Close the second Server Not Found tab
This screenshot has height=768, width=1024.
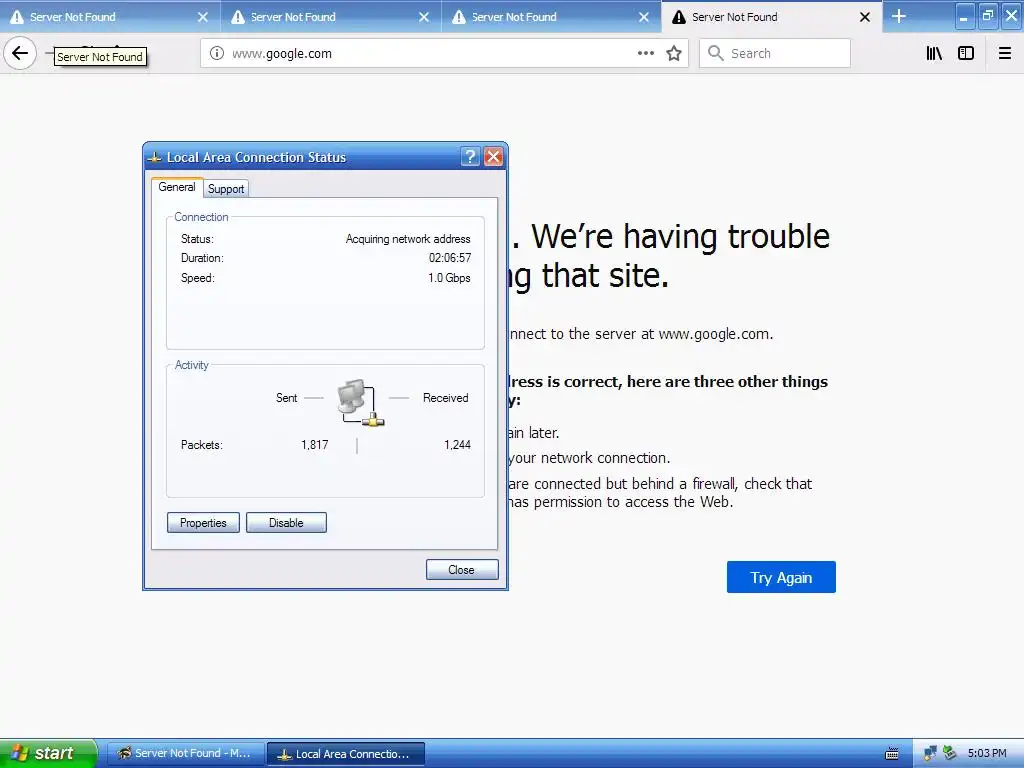(x=424, y=17)
